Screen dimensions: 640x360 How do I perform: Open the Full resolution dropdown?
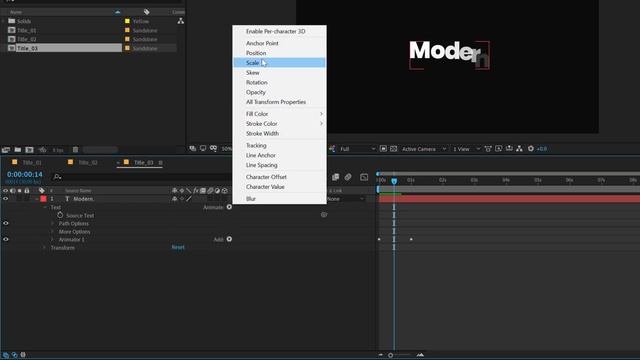(x=357, y=149)
